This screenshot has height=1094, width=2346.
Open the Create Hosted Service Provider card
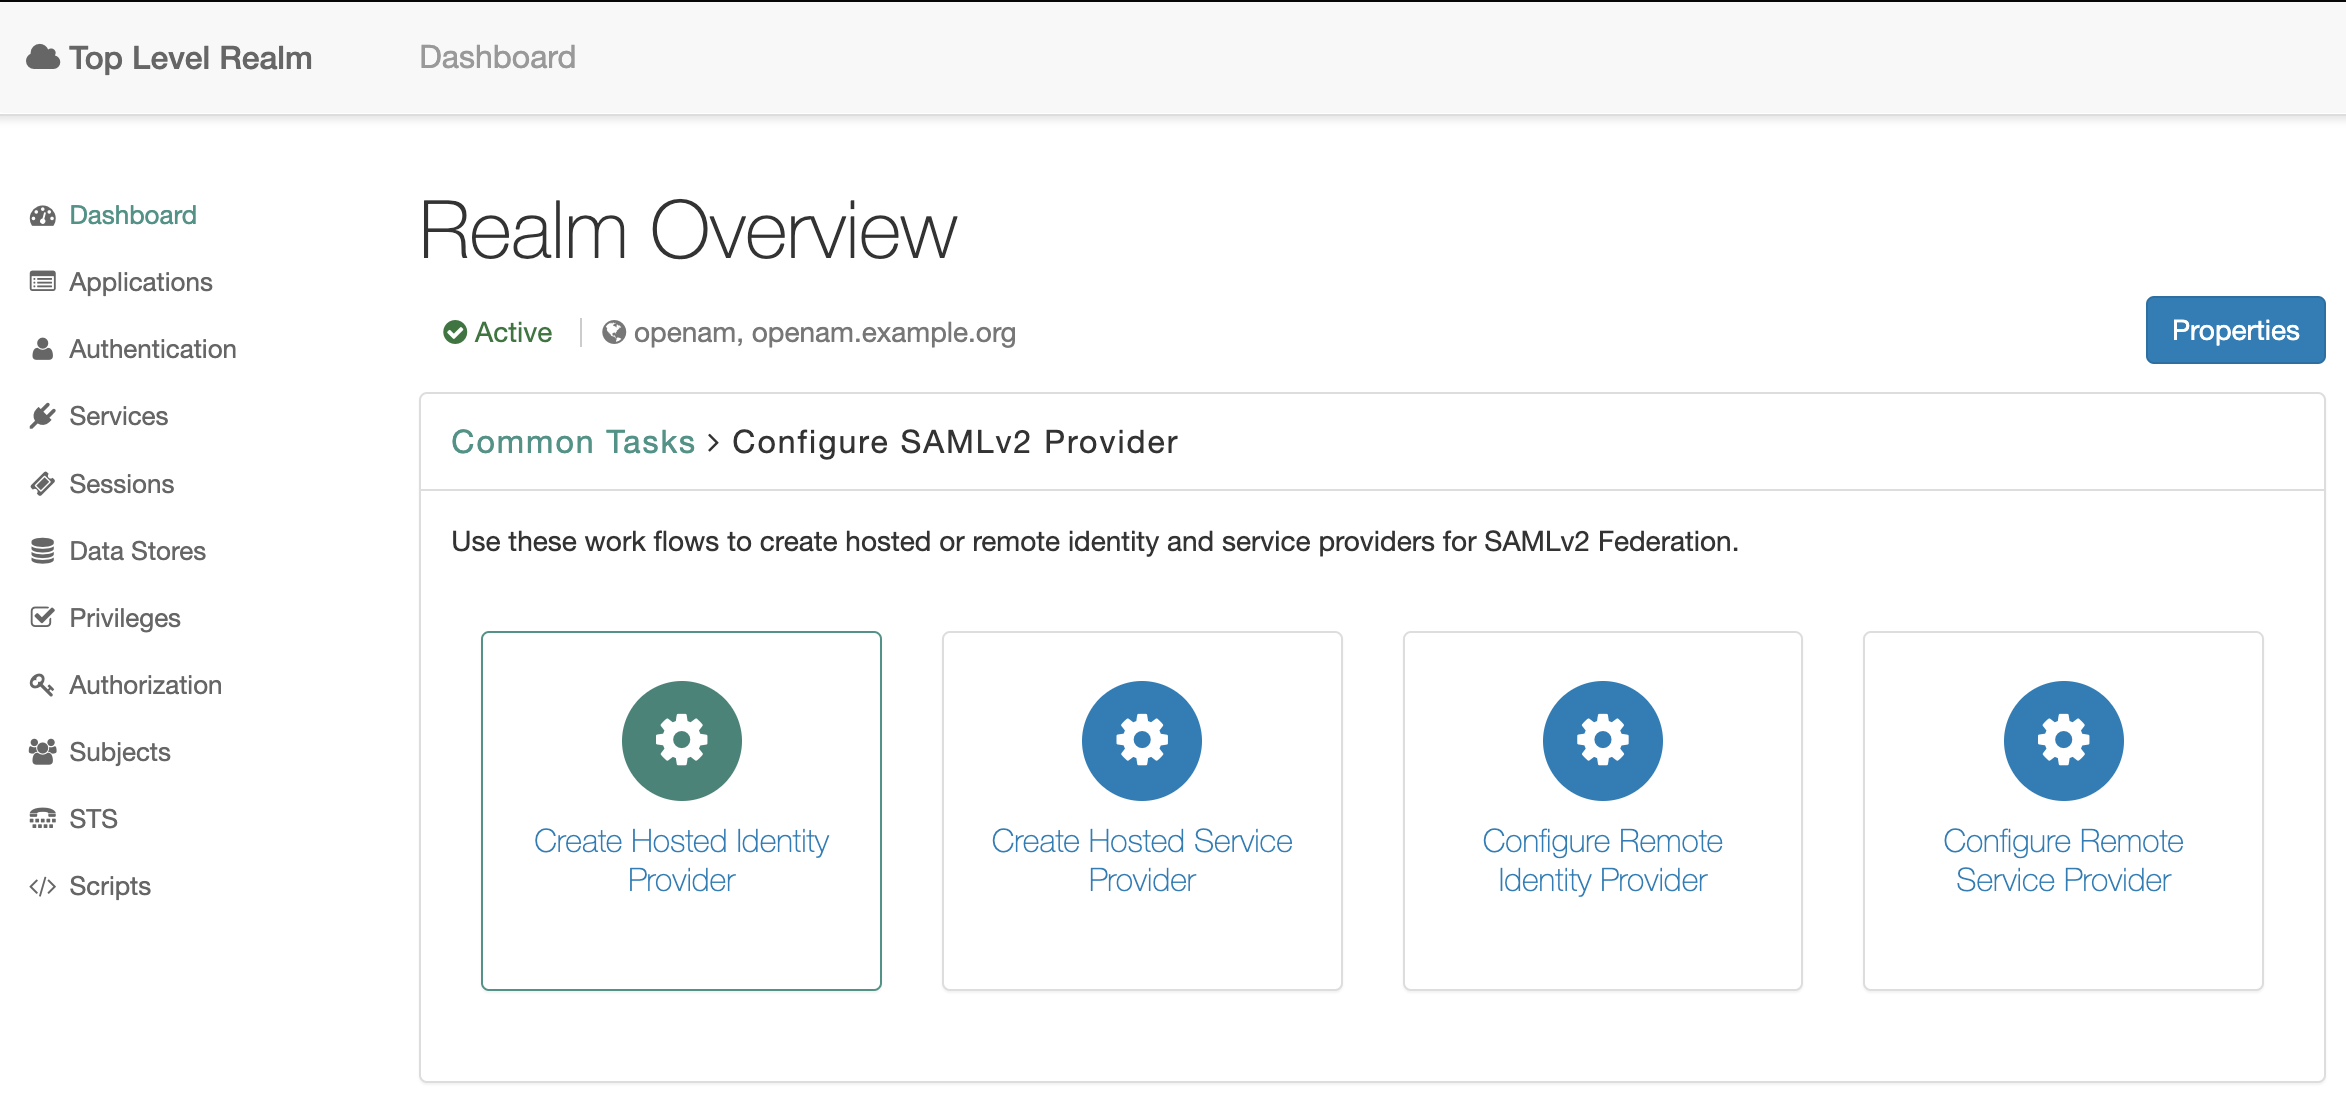click(1141, 810)
